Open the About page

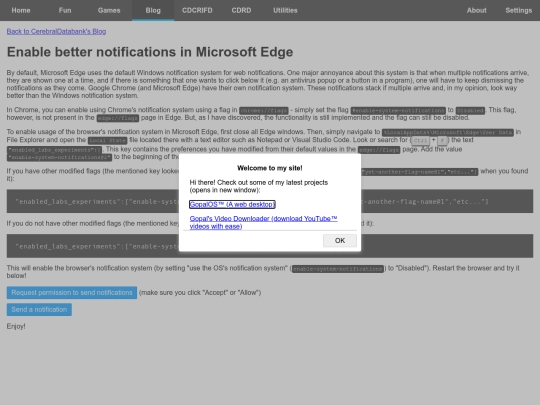pyautogui.click(x=477, y=10)
